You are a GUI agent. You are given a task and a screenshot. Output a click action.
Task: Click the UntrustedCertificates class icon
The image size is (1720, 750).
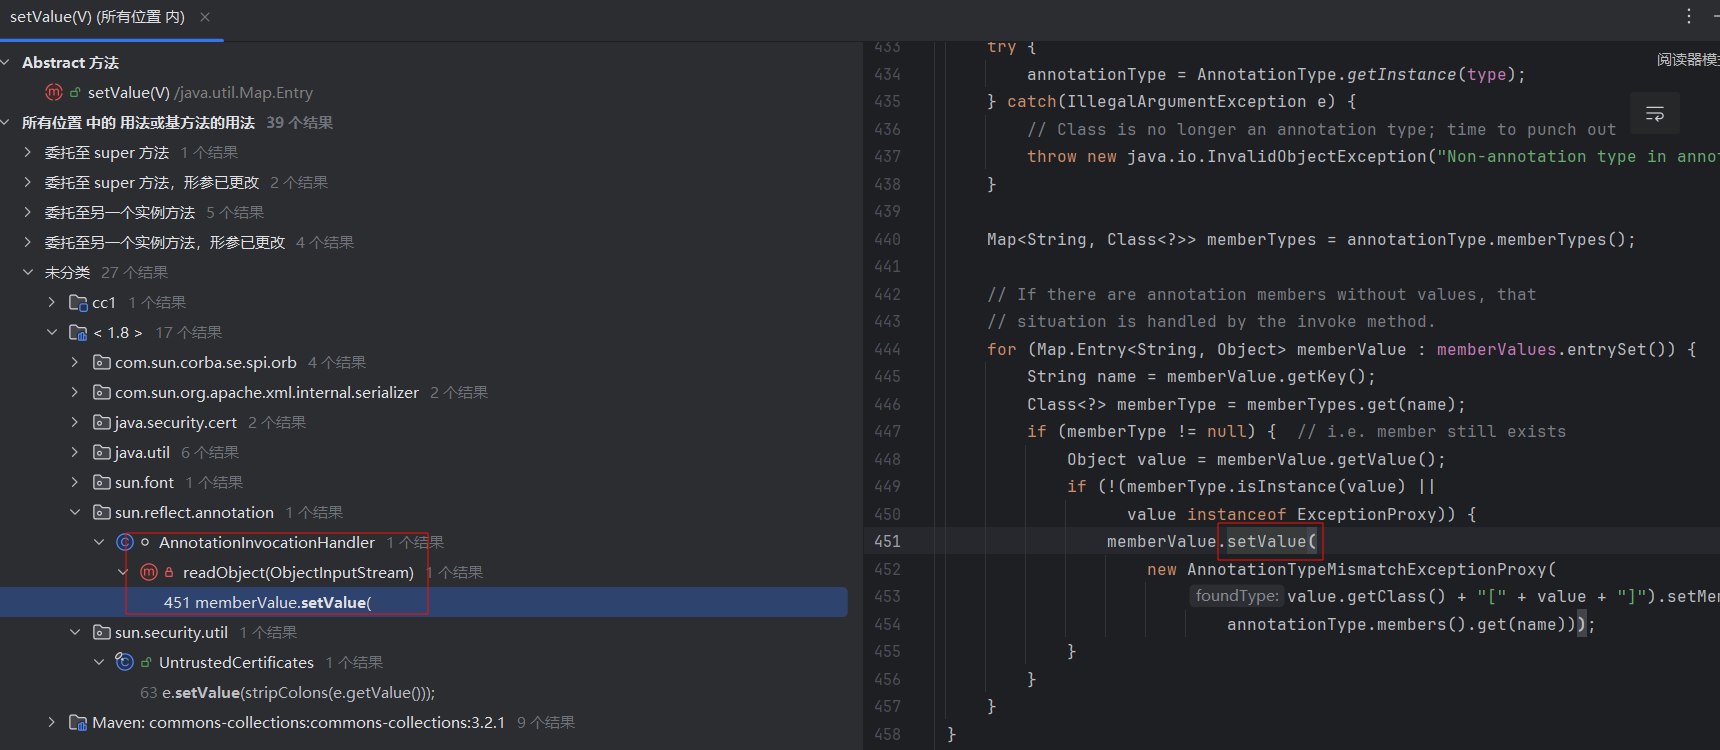click(x=125, y=662)
